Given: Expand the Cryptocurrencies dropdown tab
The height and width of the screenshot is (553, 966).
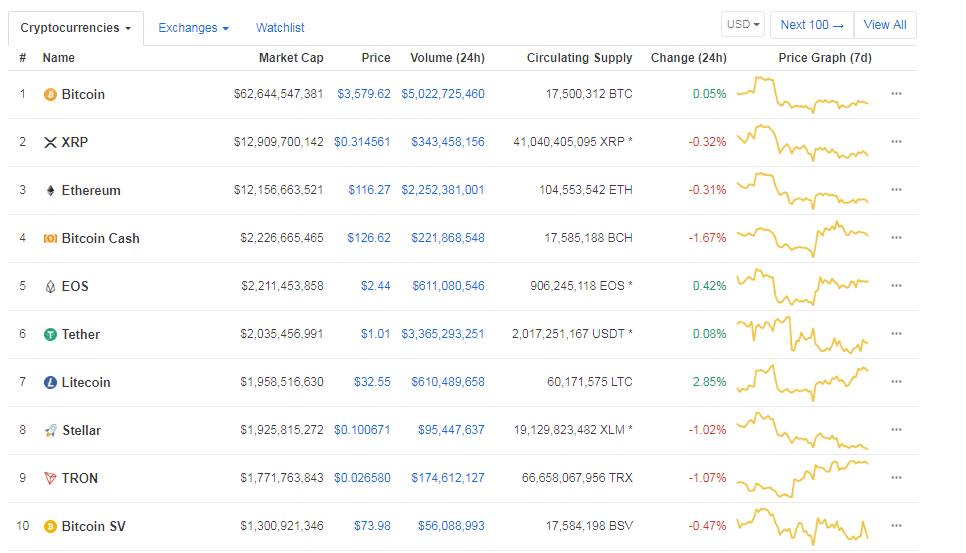Looking at the screenshot, I should click(76, 28).
